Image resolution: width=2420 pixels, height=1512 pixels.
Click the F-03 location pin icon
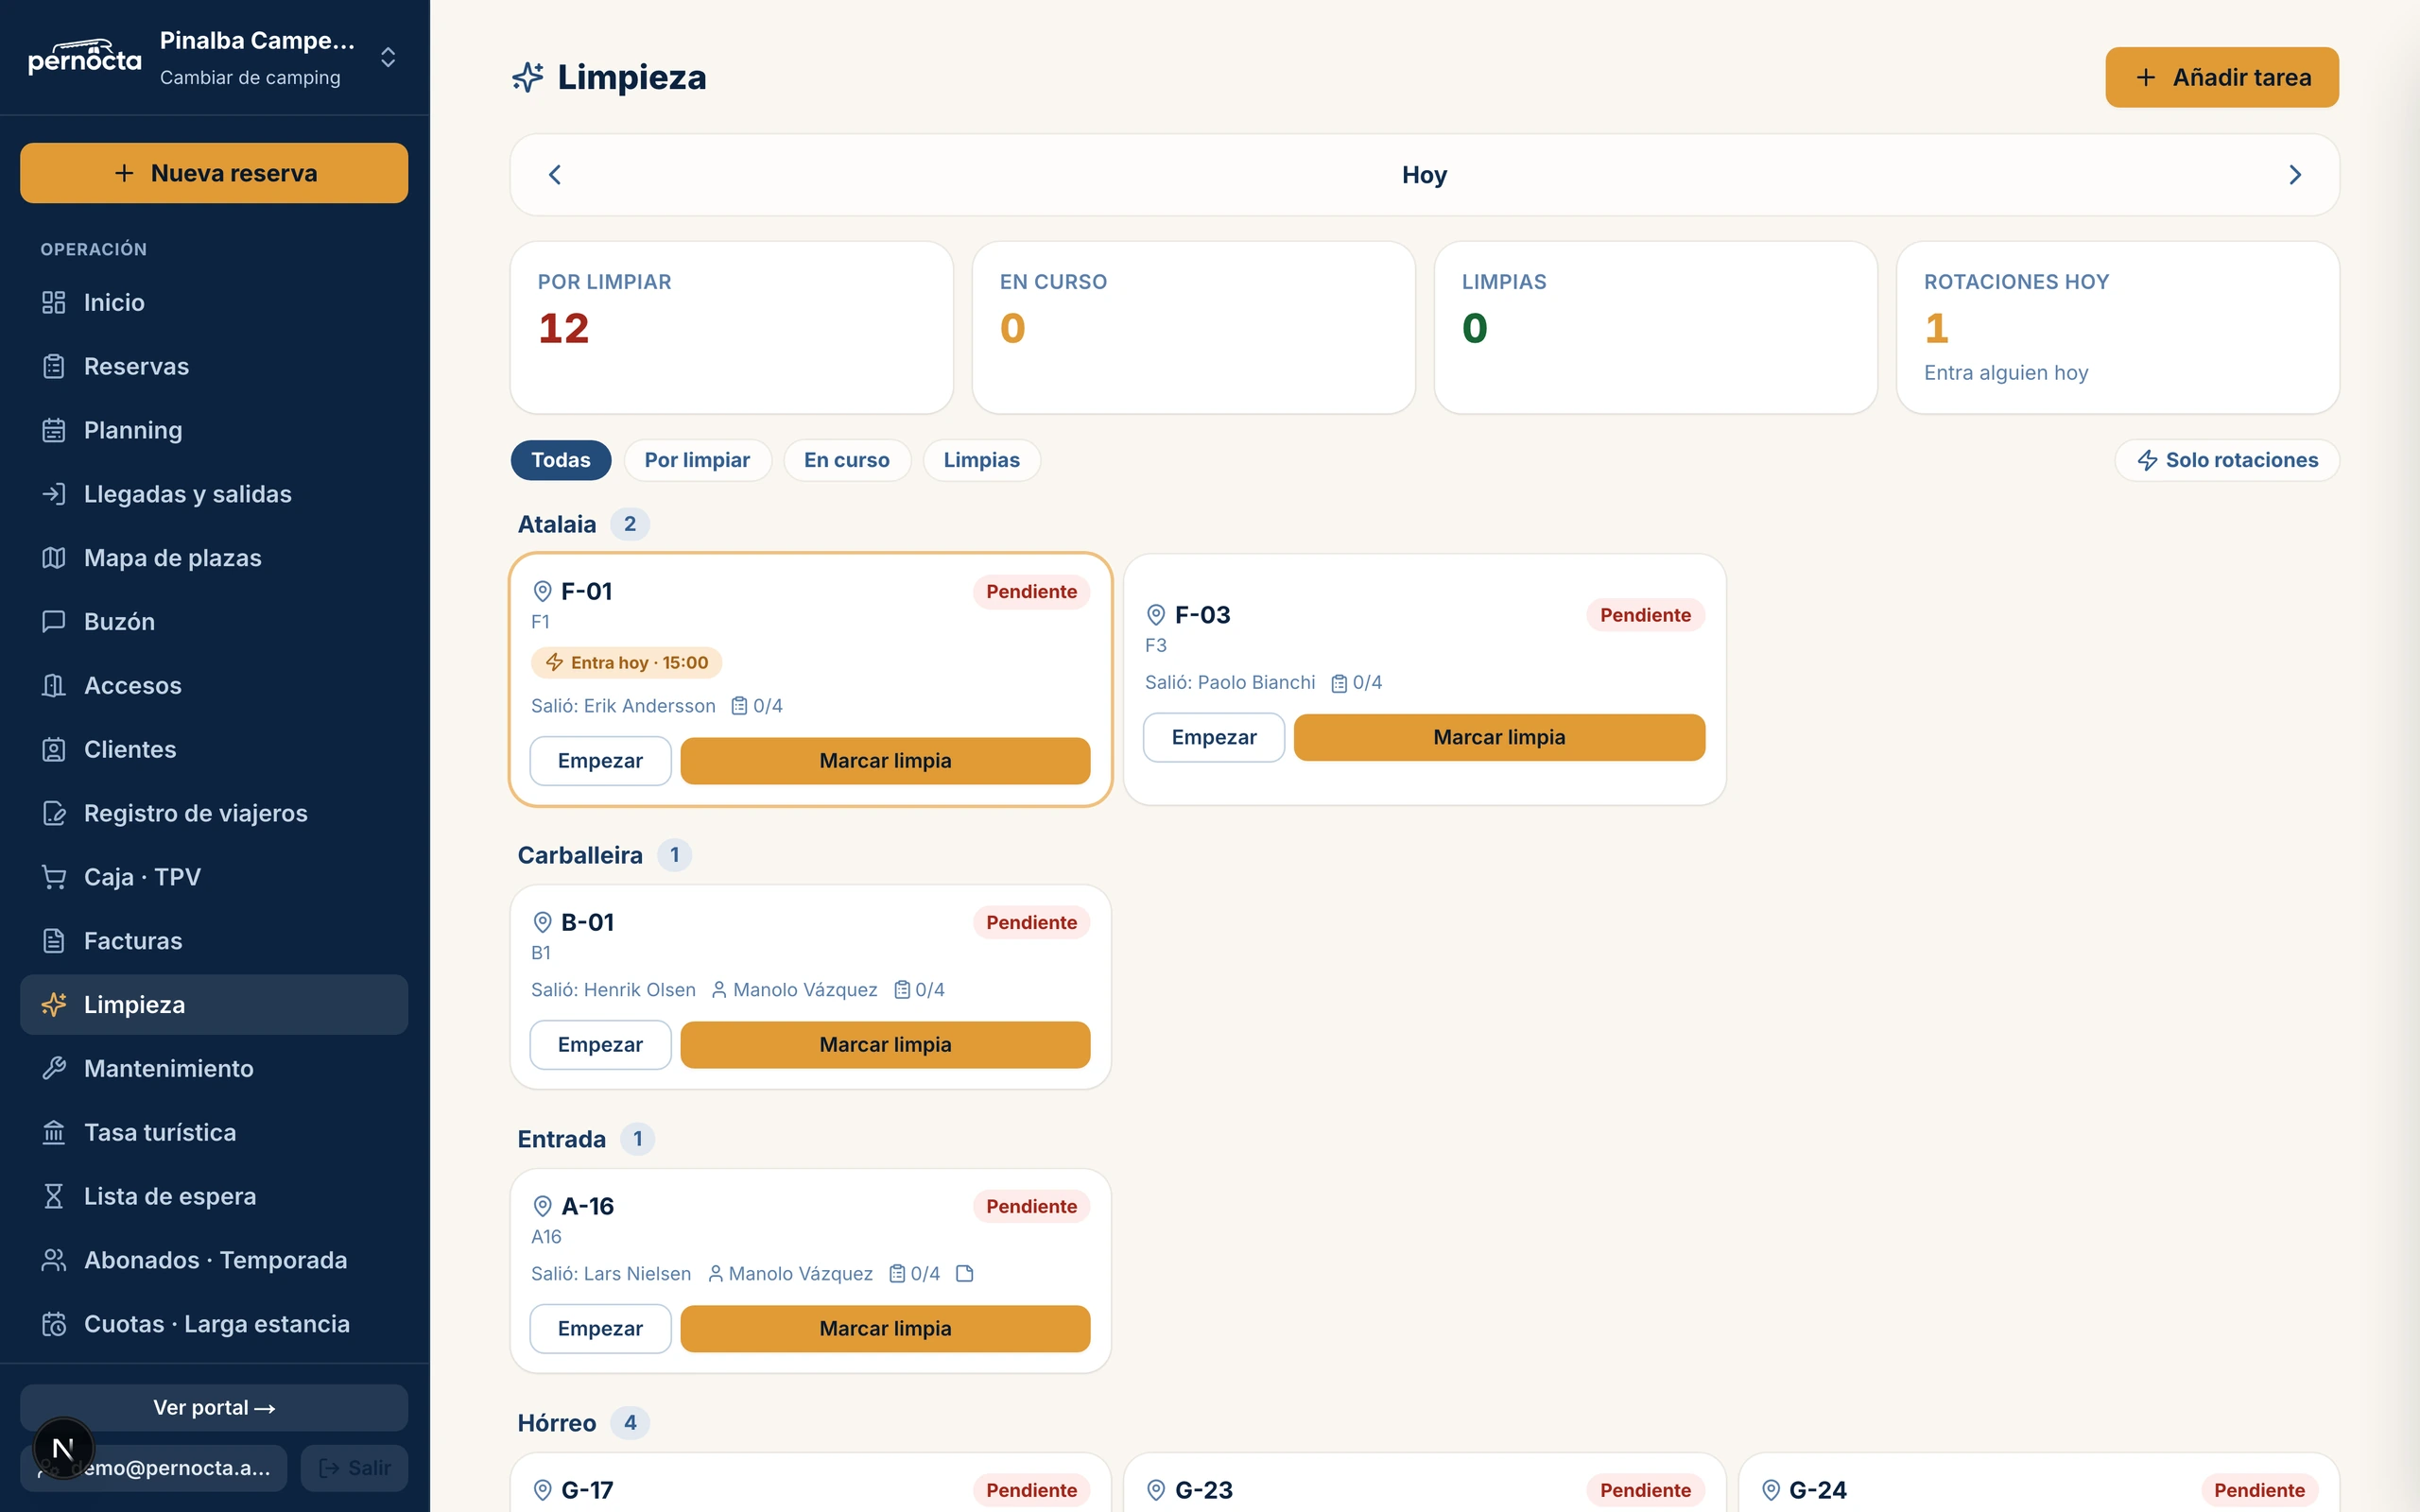click(1156, 615)
